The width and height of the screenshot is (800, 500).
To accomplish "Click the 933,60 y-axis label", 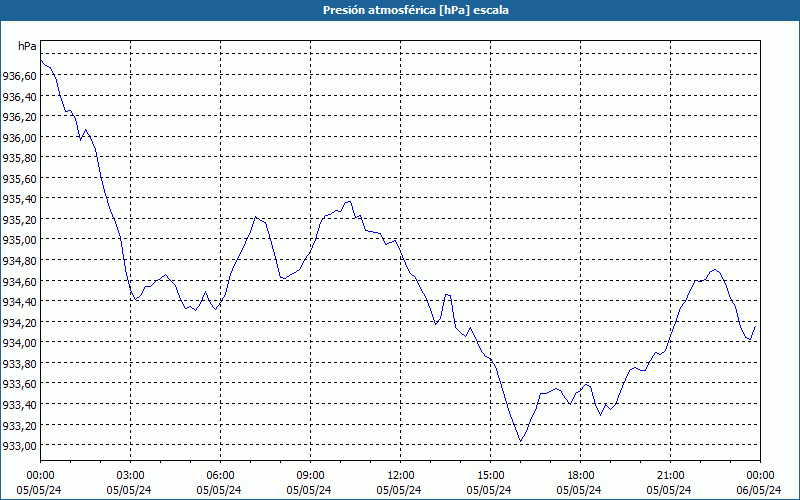I will click(19, 384).
